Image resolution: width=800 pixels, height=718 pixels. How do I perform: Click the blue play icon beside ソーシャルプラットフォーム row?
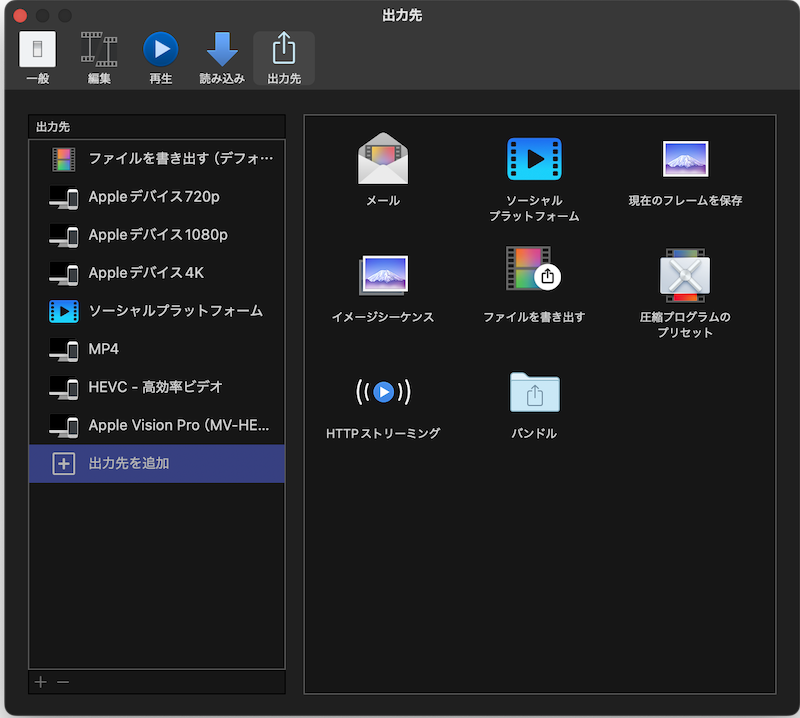(64, 311)
